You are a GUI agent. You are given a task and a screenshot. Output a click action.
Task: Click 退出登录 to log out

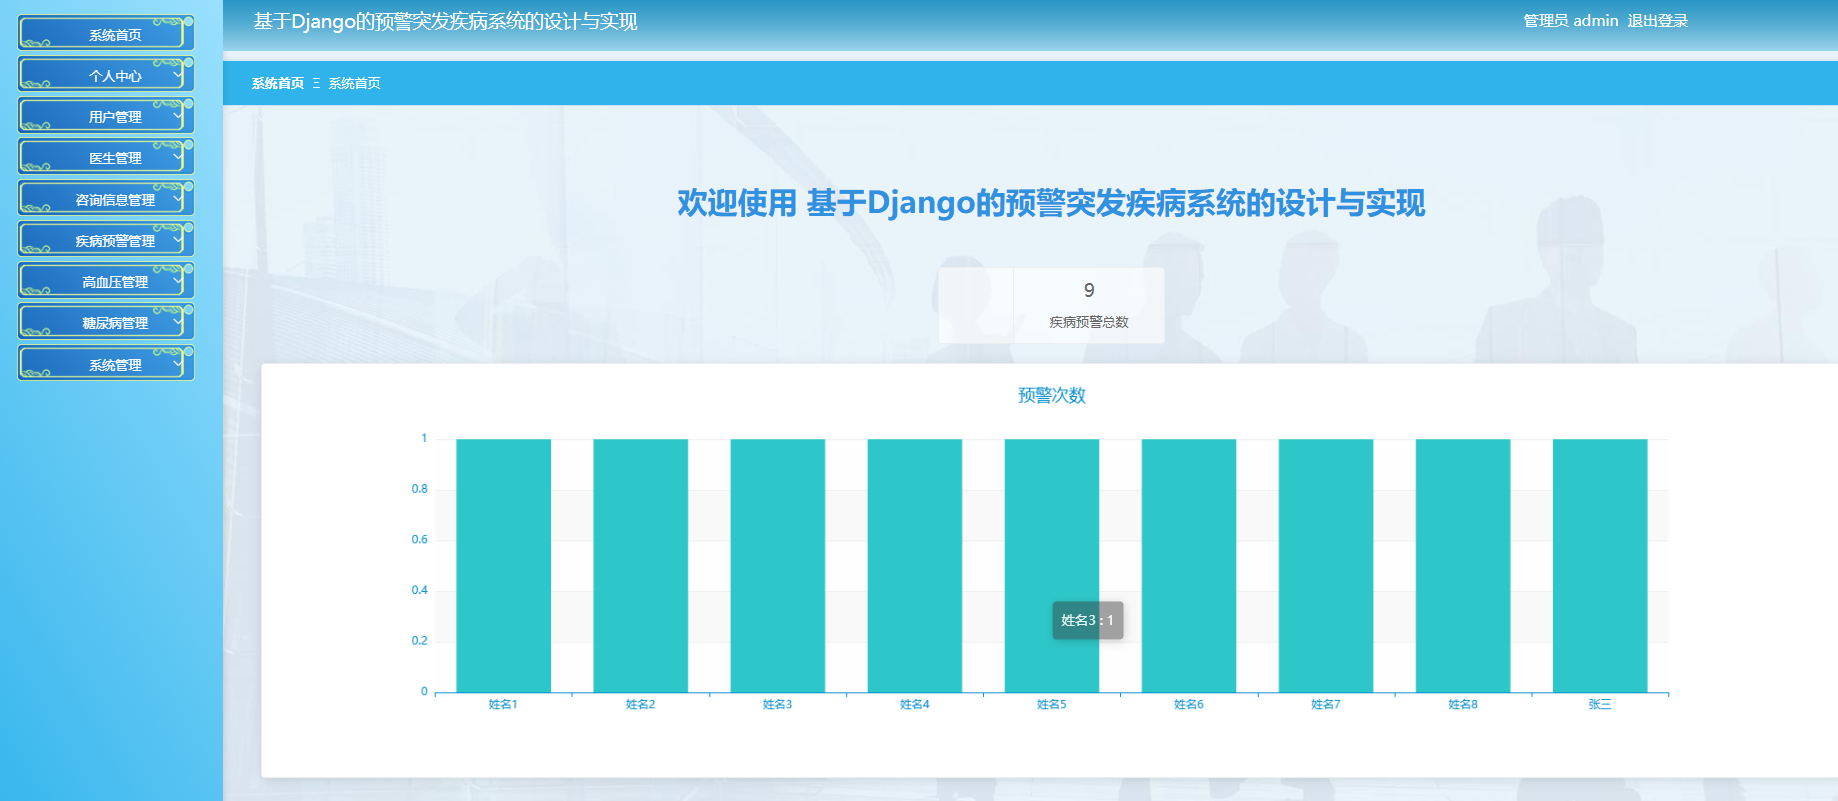click(1657, 20)
